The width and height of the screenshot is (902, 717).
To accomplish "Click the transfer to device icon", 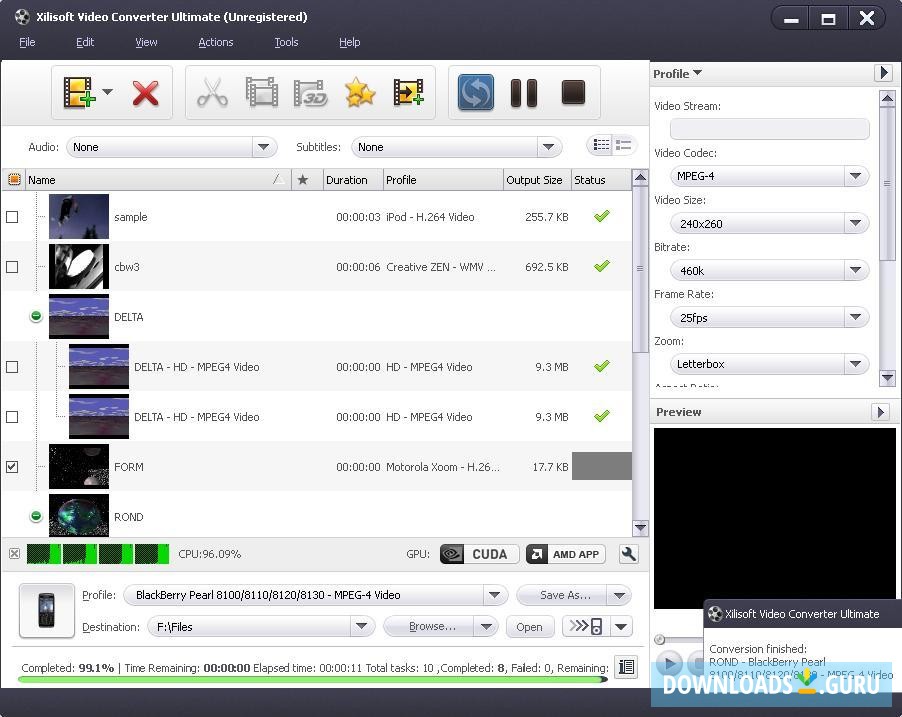I will coord(586,626).
